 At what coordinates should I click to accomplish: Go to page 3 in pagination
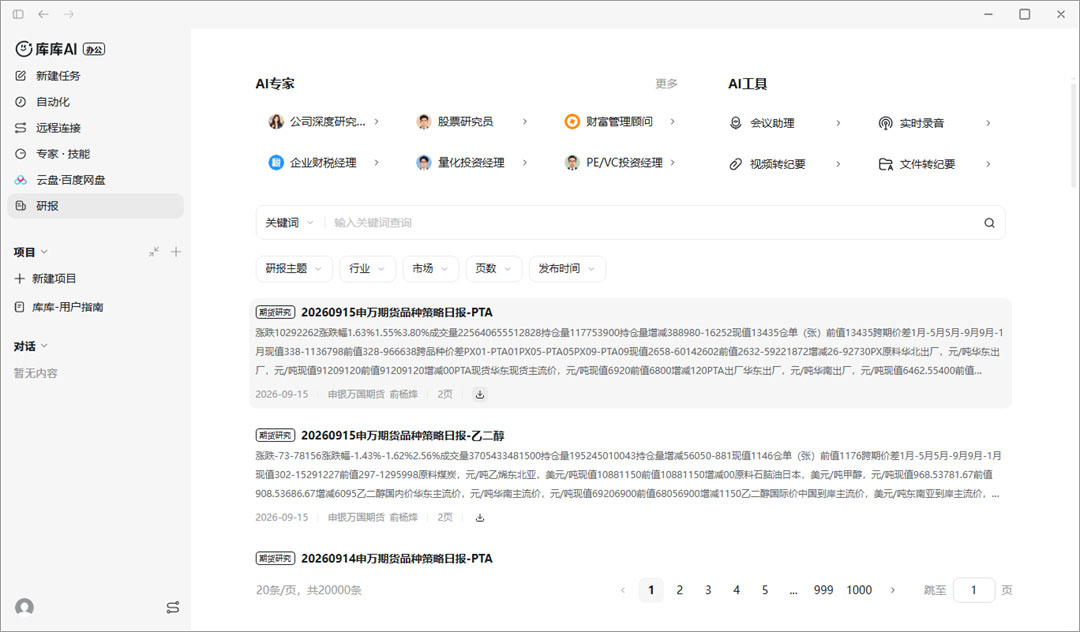(x=708, y=590)
